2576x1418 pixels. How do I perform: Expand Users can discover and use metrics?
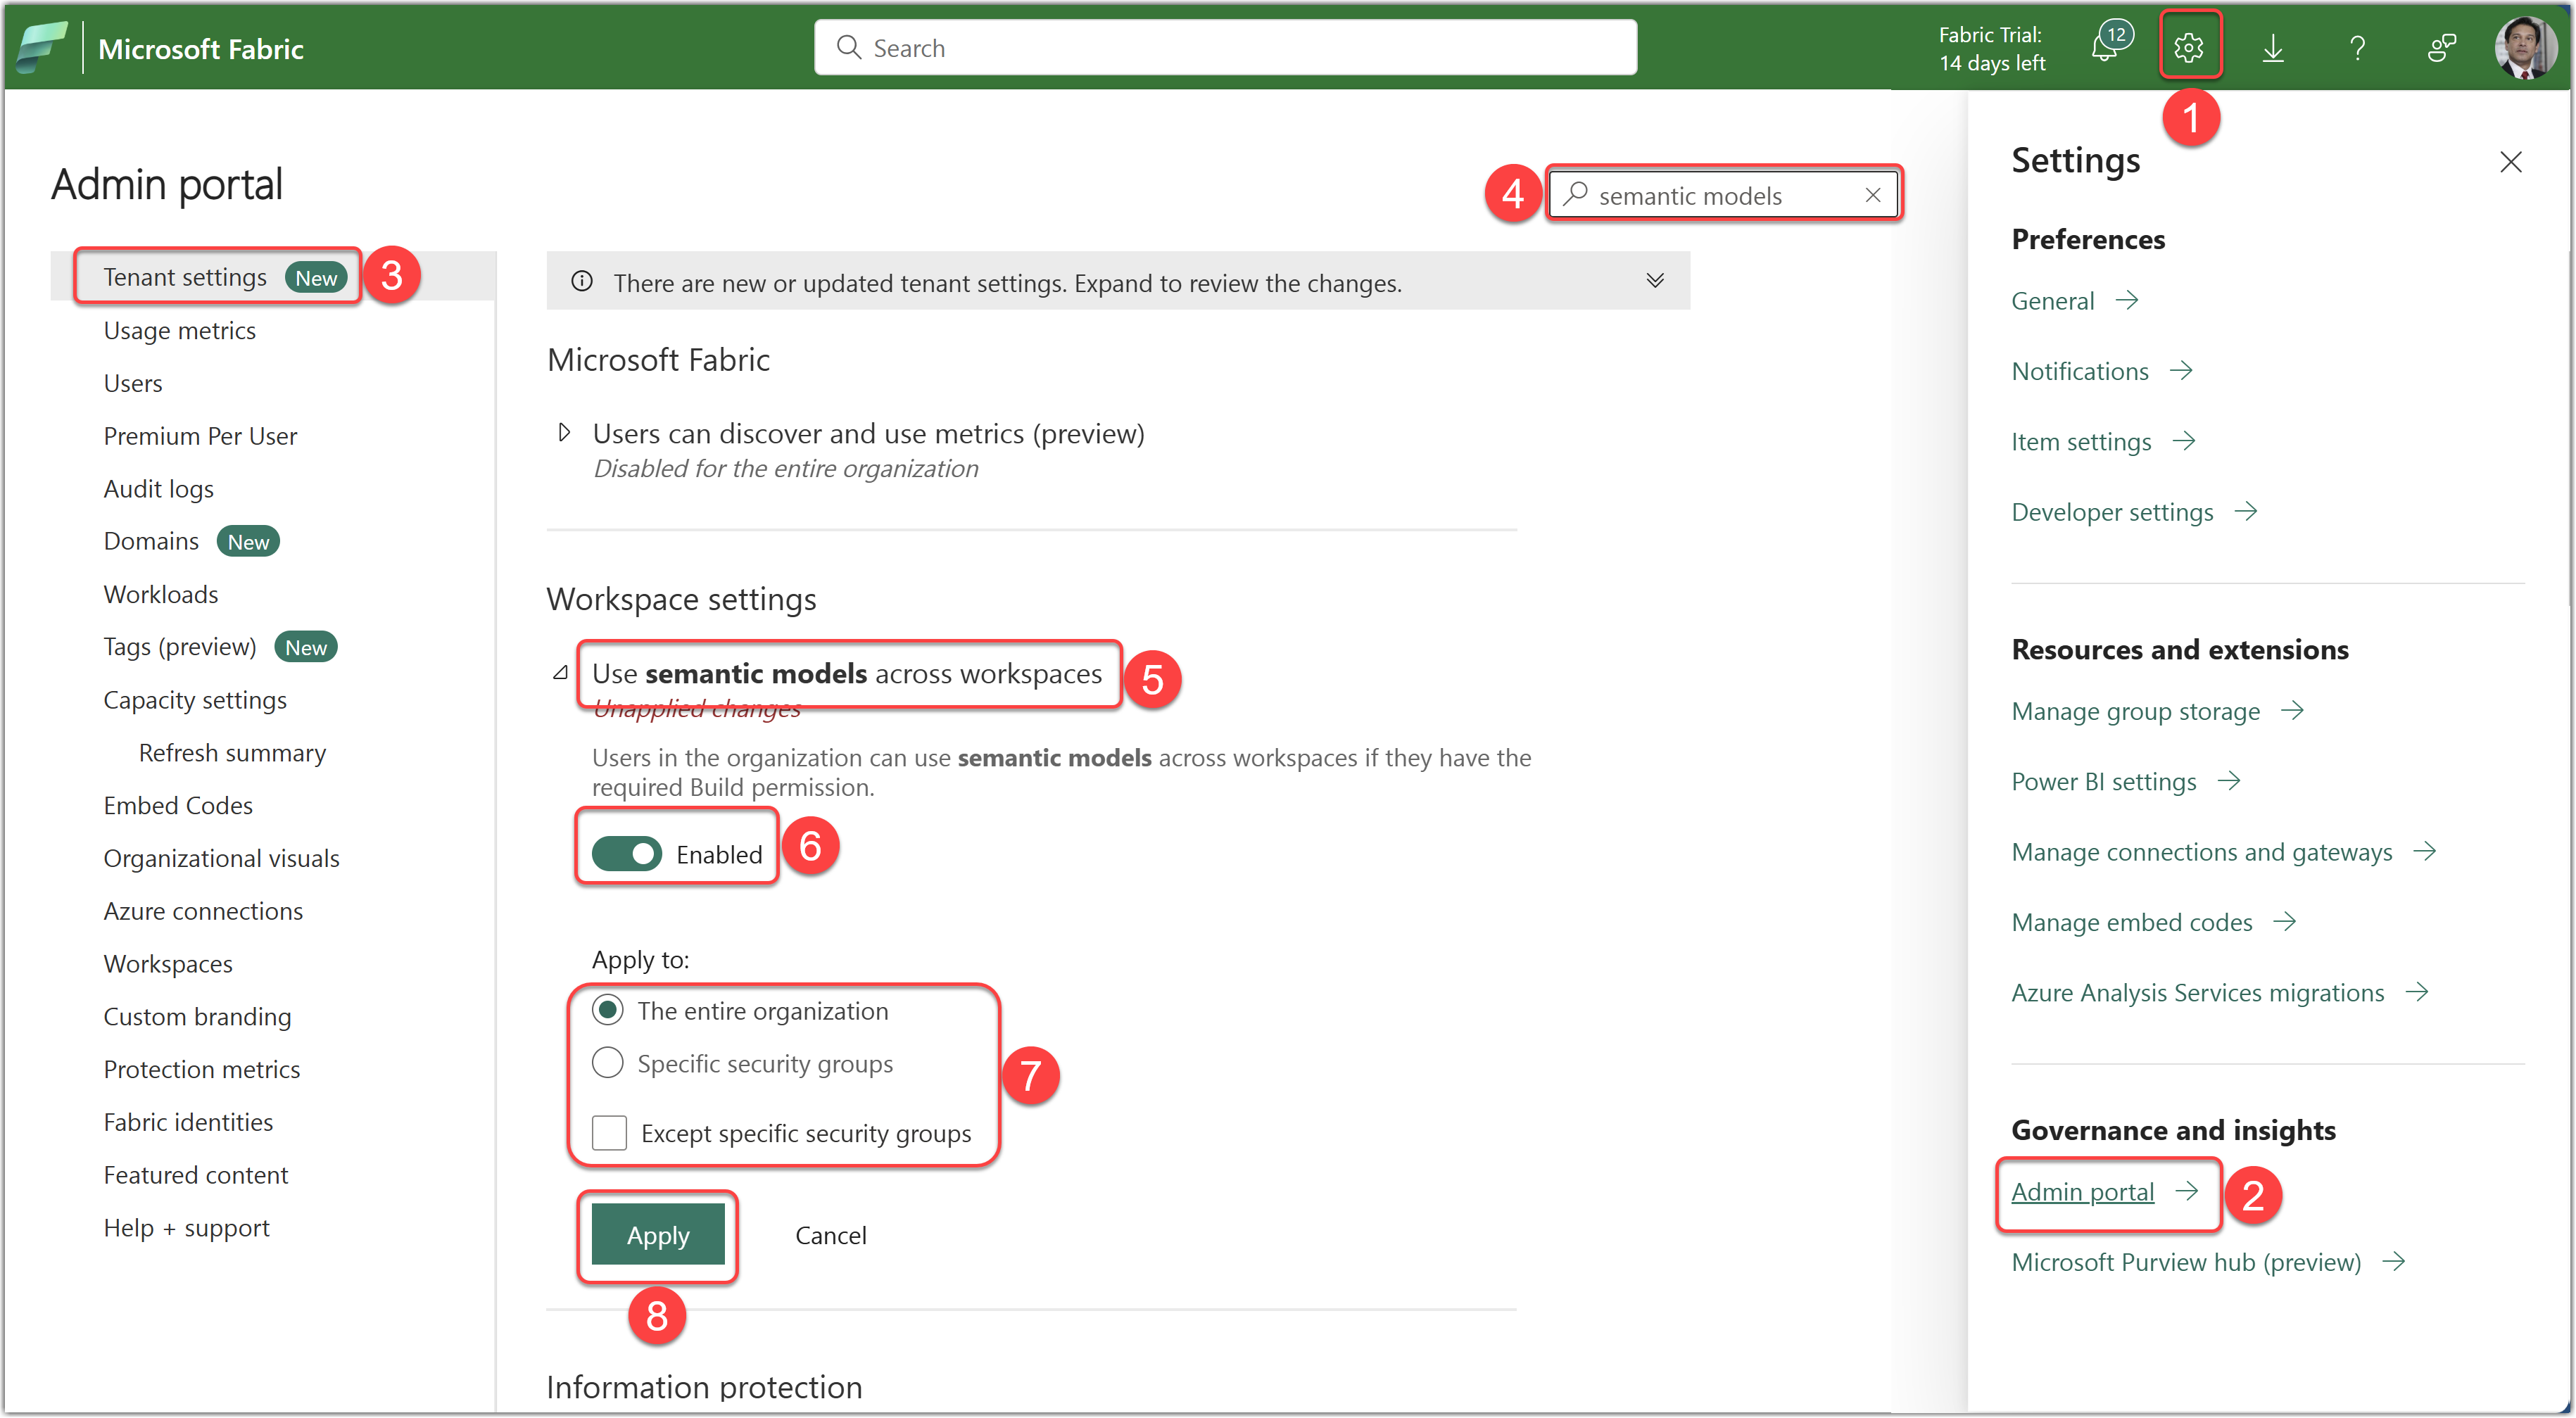564,433
